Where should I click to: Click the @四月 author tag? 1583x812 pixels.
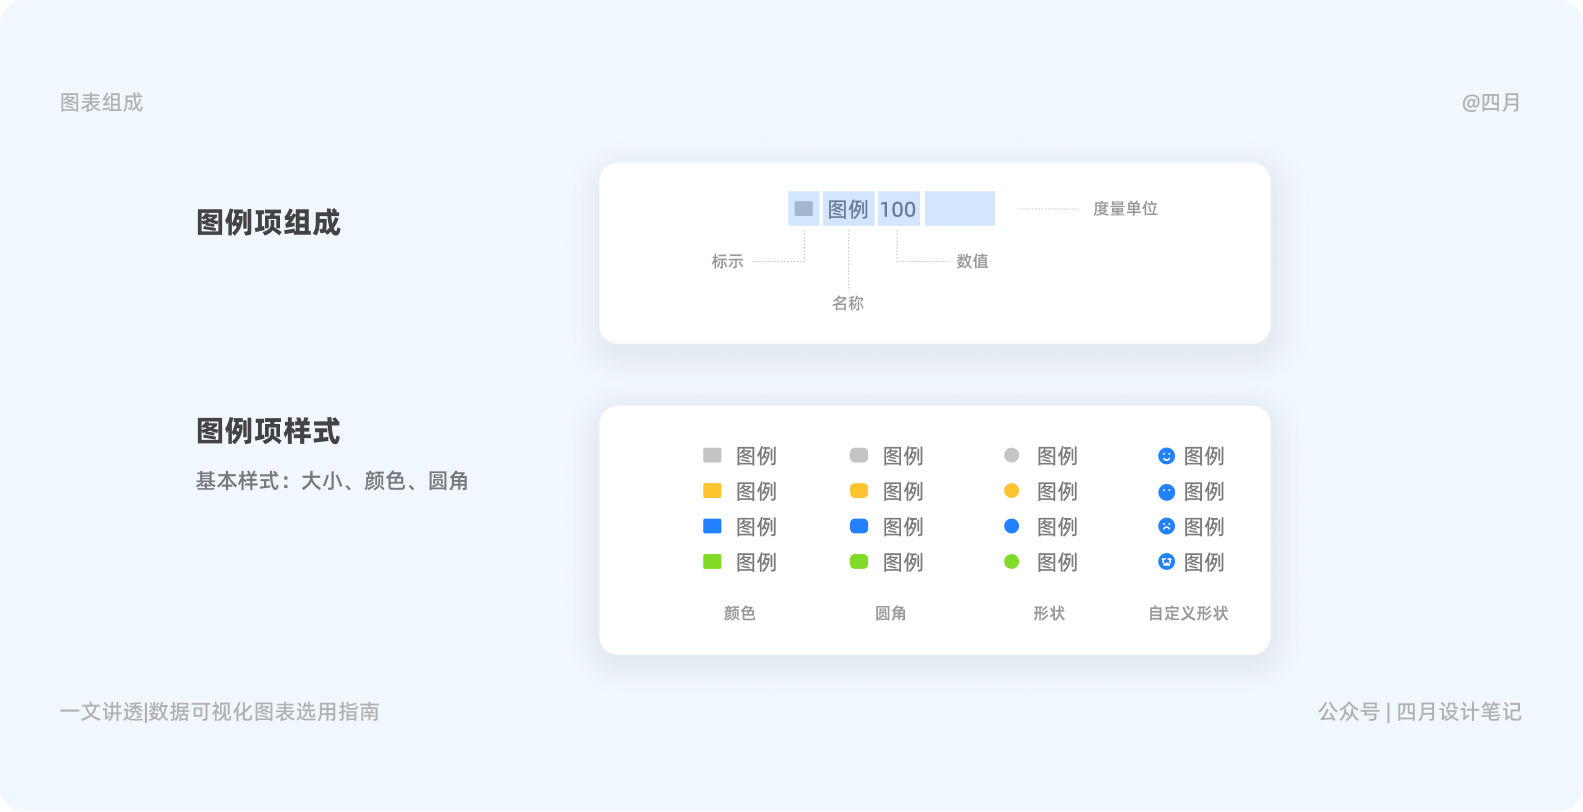tap(1491, 103)
